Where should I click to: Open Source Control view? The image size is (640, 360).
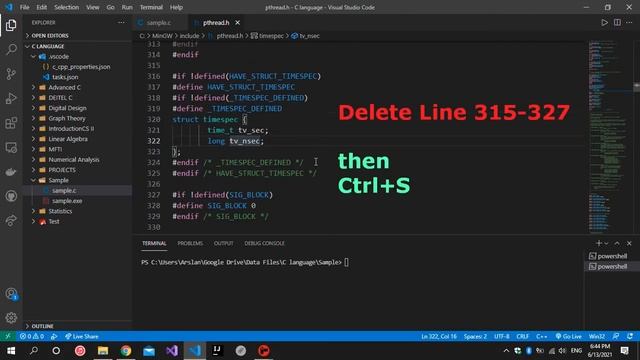tap(11, 74)
